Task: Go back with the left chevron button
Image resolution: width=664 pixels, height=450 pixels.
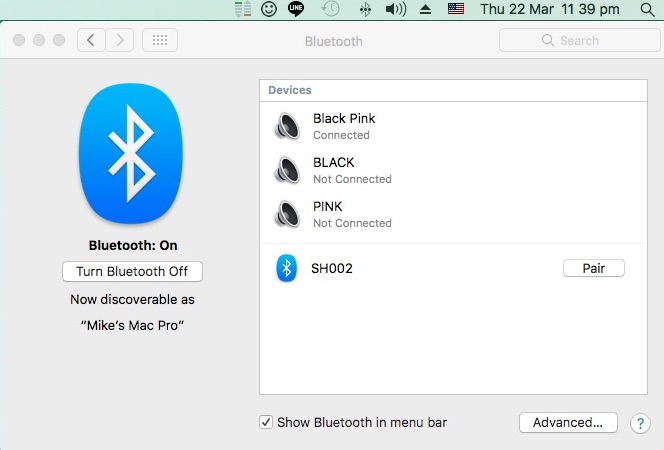Action: point(91,40)
